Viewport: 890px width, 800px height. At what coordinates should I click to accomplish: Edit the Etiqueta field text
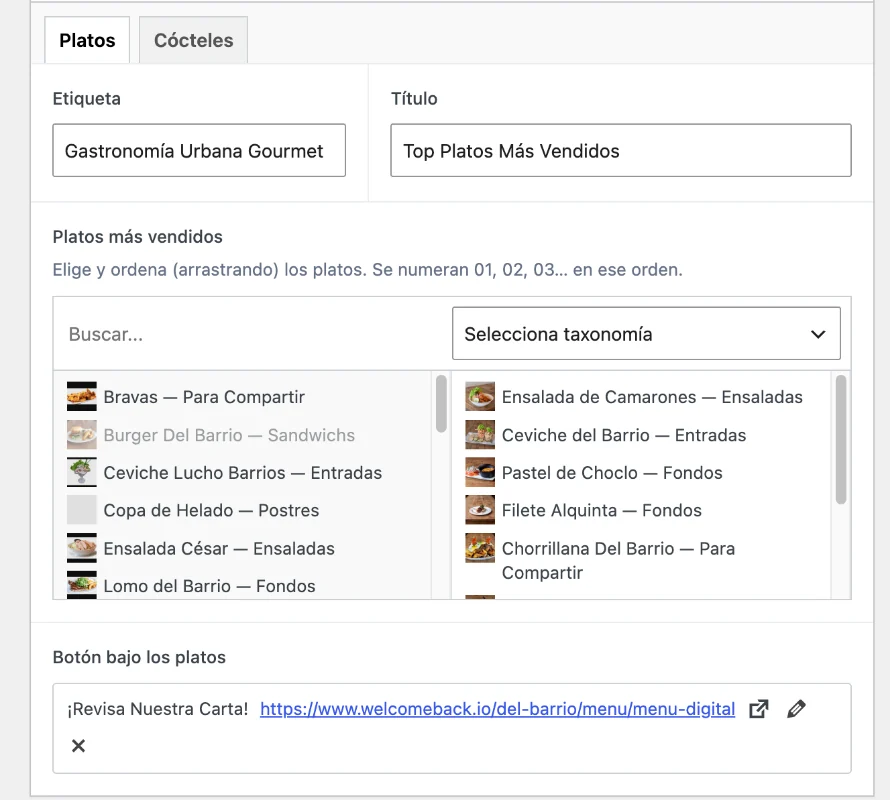pos(199,150)
